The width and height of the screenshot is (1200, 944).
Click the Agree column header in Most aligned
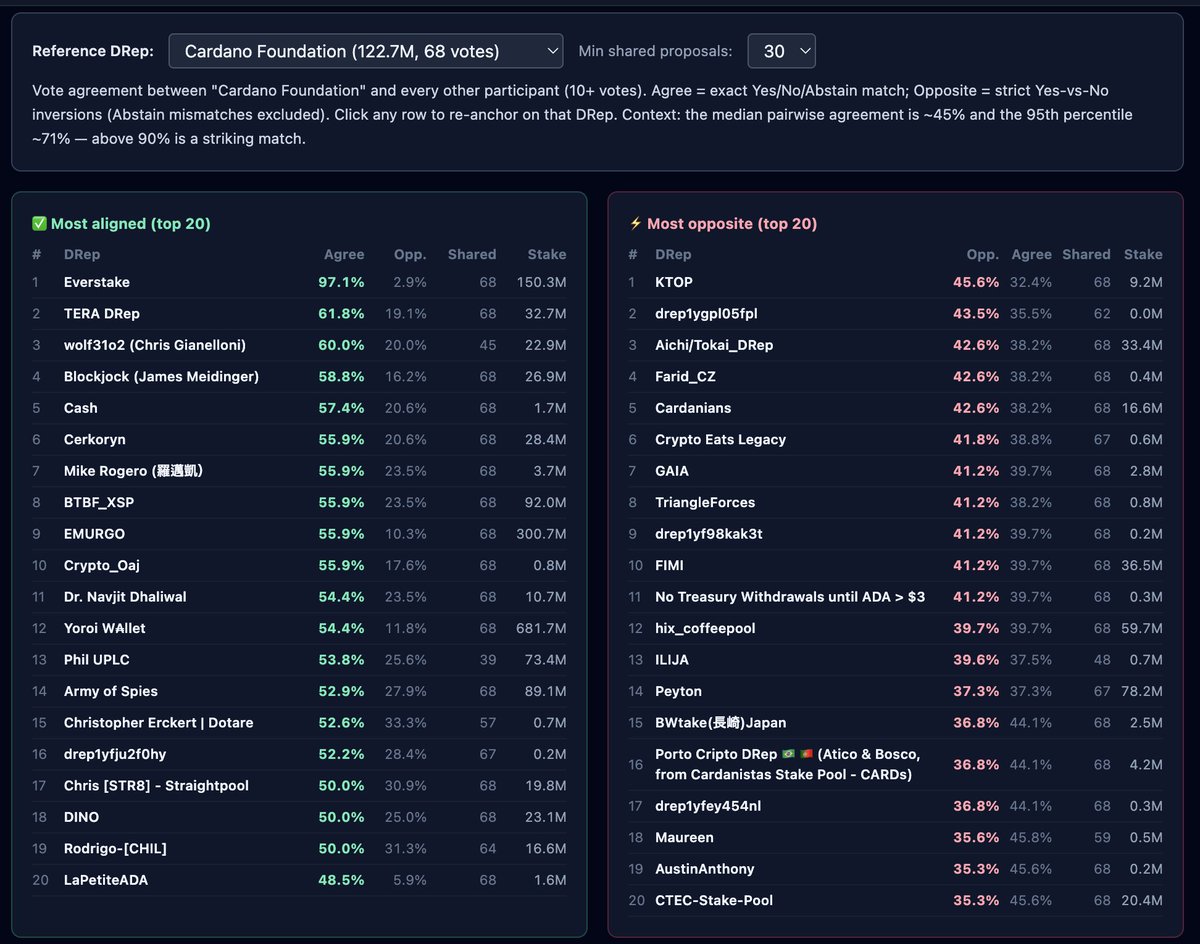(344, 255)
